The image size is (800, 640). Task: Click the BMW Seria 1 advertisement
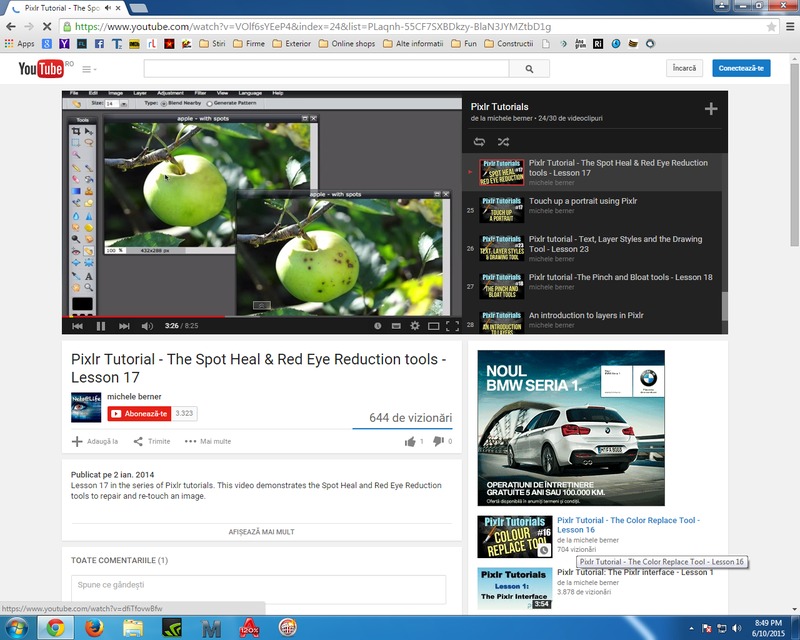pos(571,428)
